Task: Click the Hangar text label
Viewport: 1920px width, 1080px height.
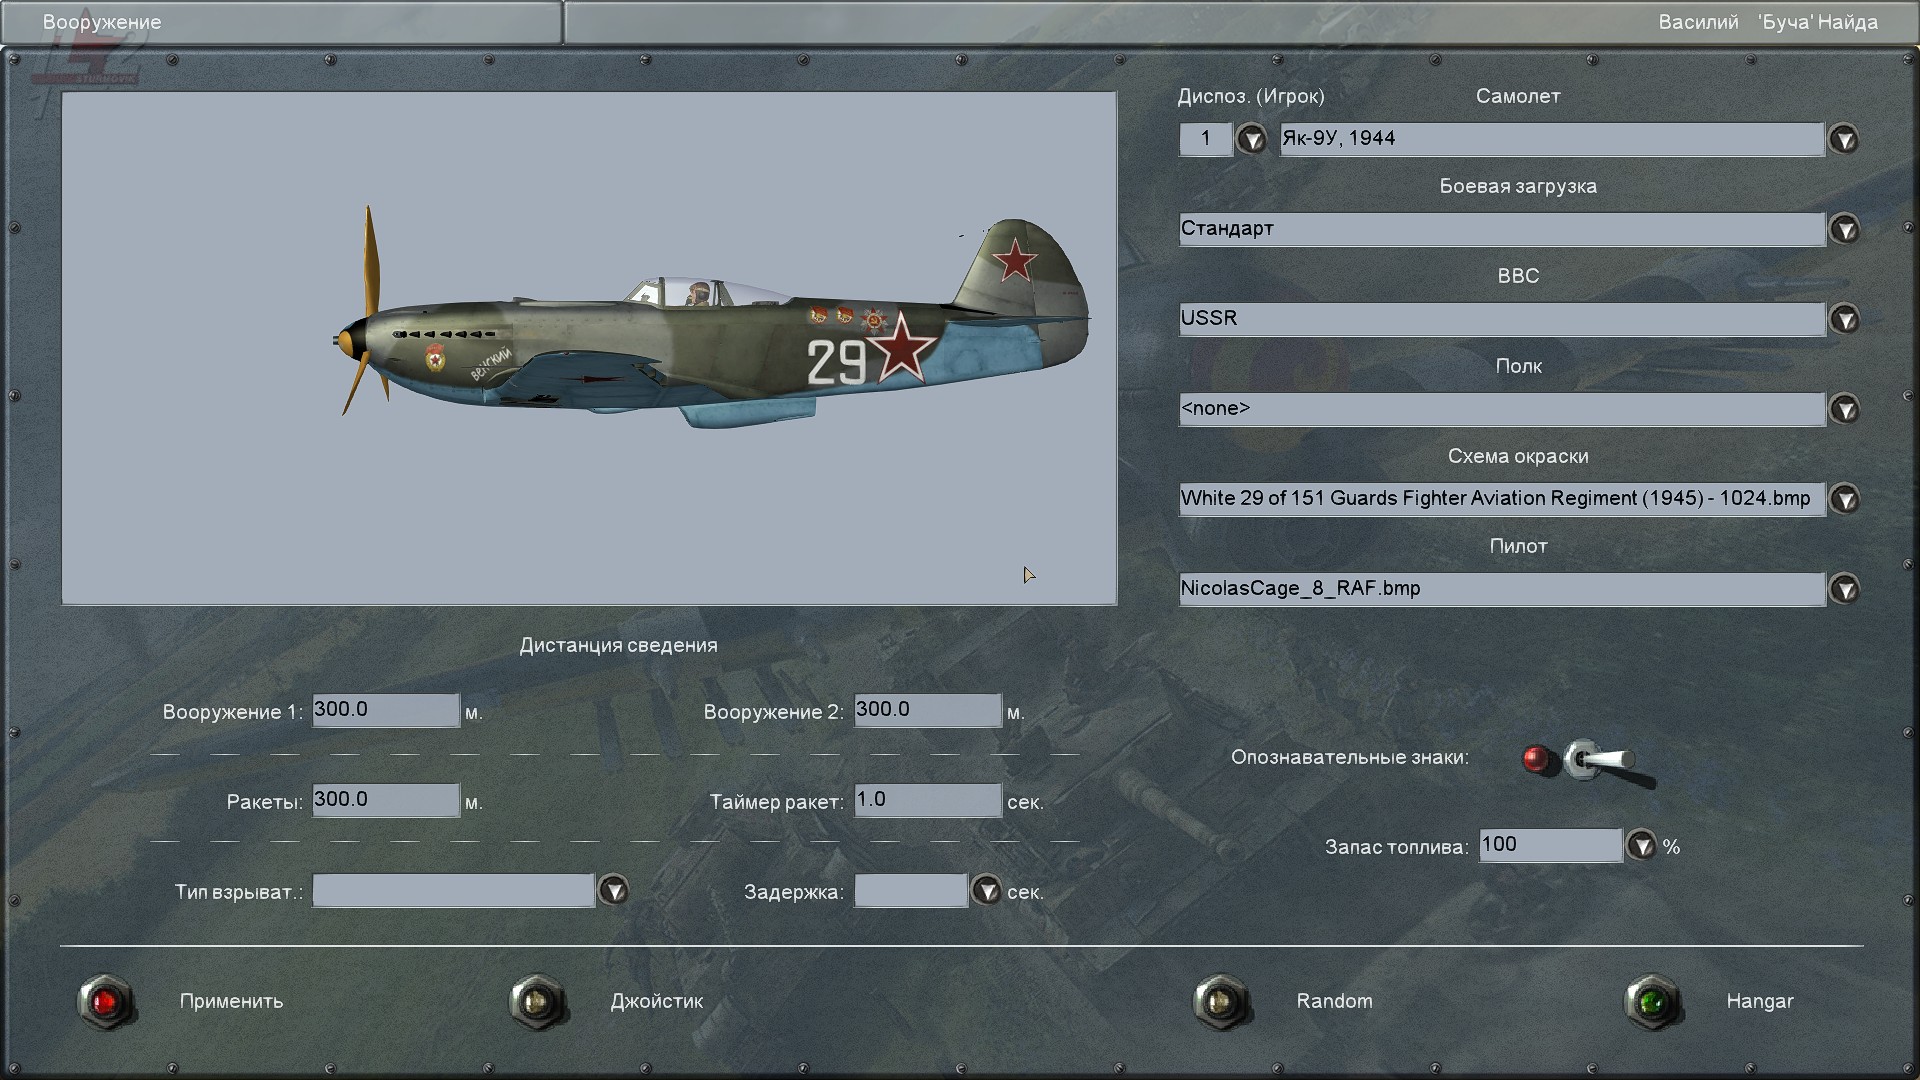Action: click(1759, 1001)
